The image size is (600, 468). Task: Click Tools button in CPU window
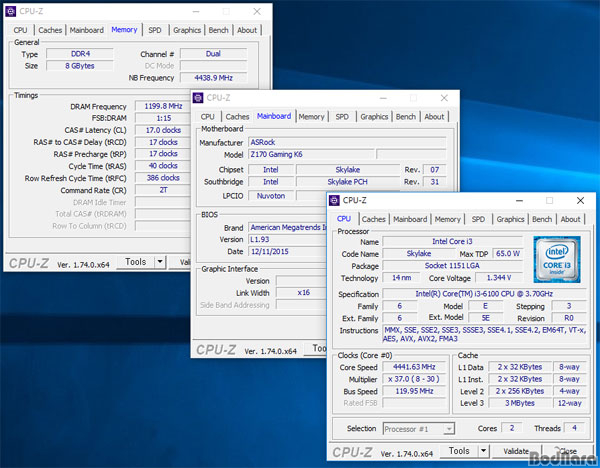tap(459, 451)
